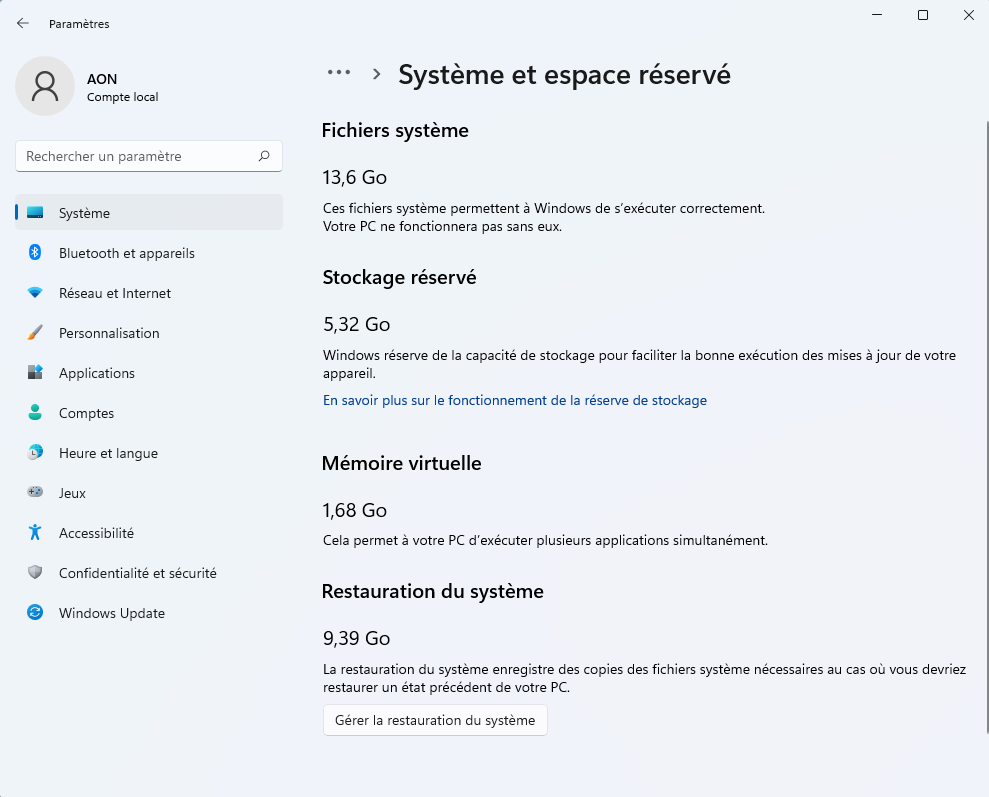
Task: Click the search magnifier icon
Action: point(264,156)
